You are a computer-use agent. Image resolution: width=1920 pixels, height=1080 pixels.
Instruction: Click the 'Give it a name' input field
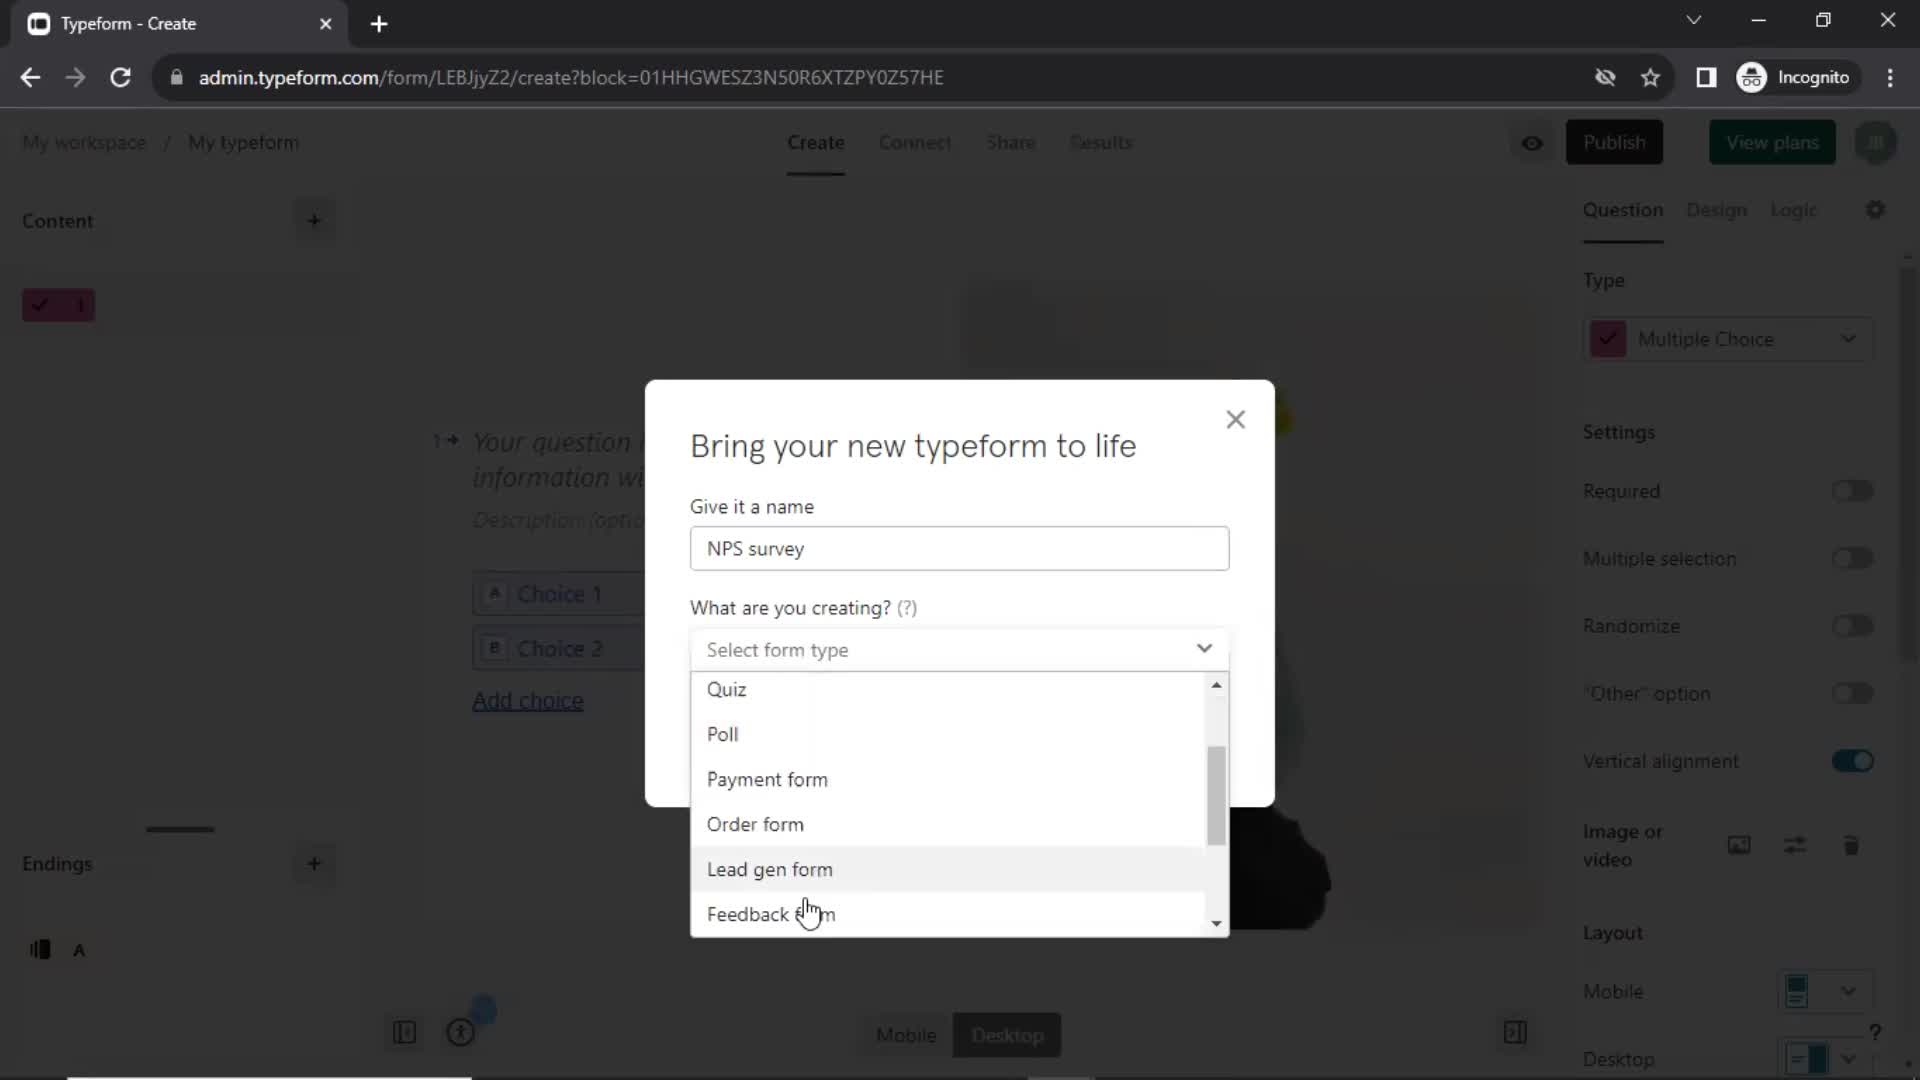959,549
